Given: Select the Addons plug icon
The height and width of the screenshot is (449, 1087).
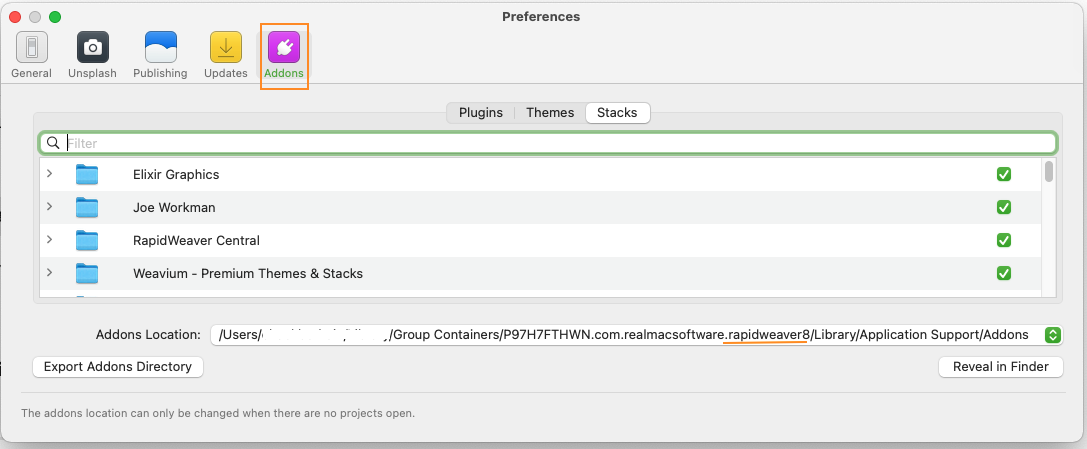Looking at the screenshot, I should click(x=283, y=48).
